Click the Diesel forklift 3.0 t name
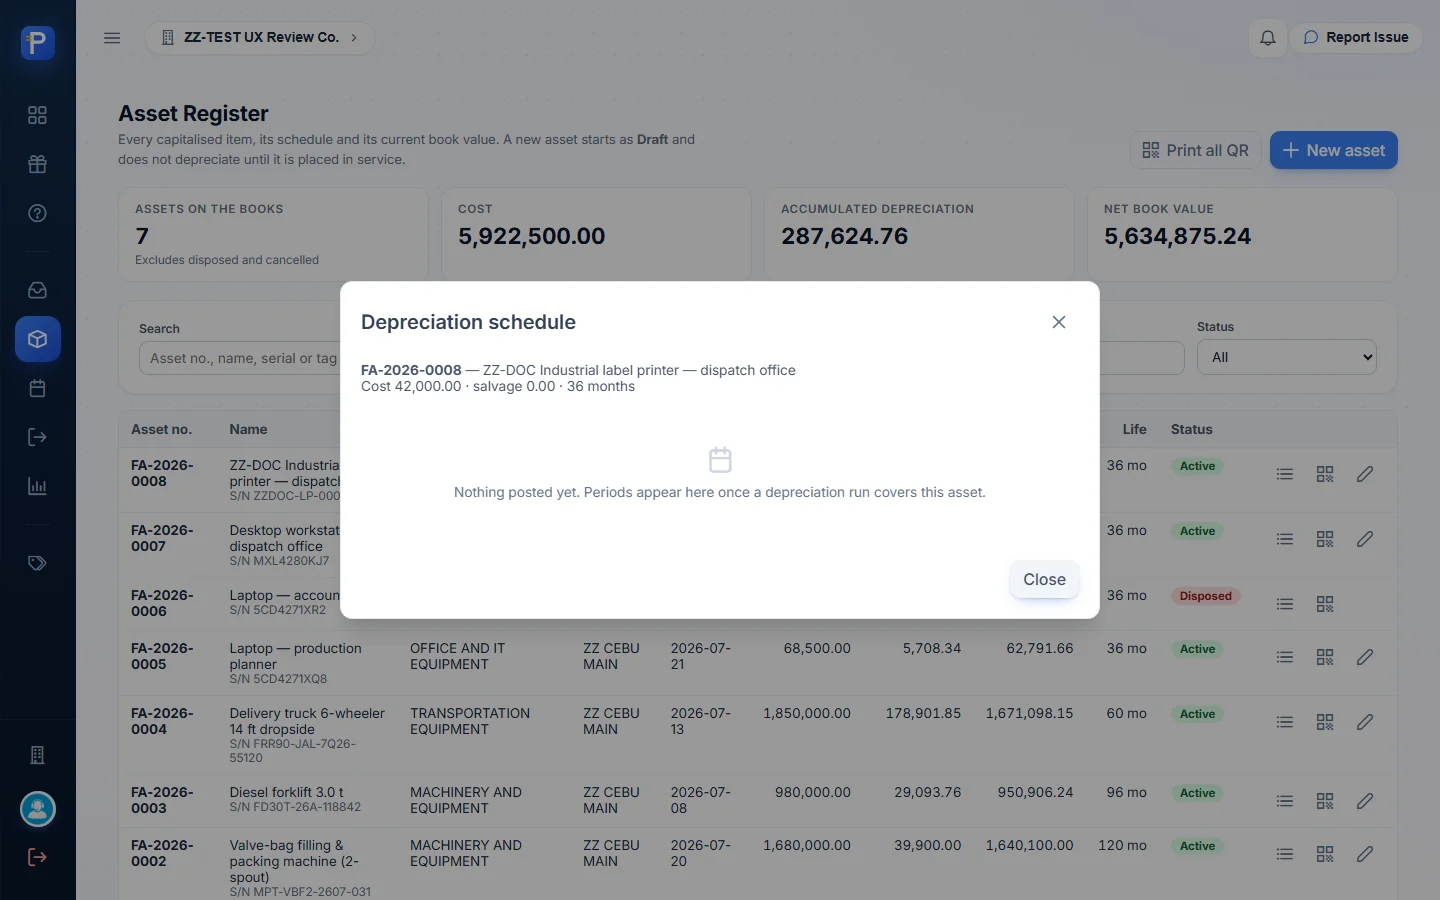The image size is (1440, 900). [286, 792]
